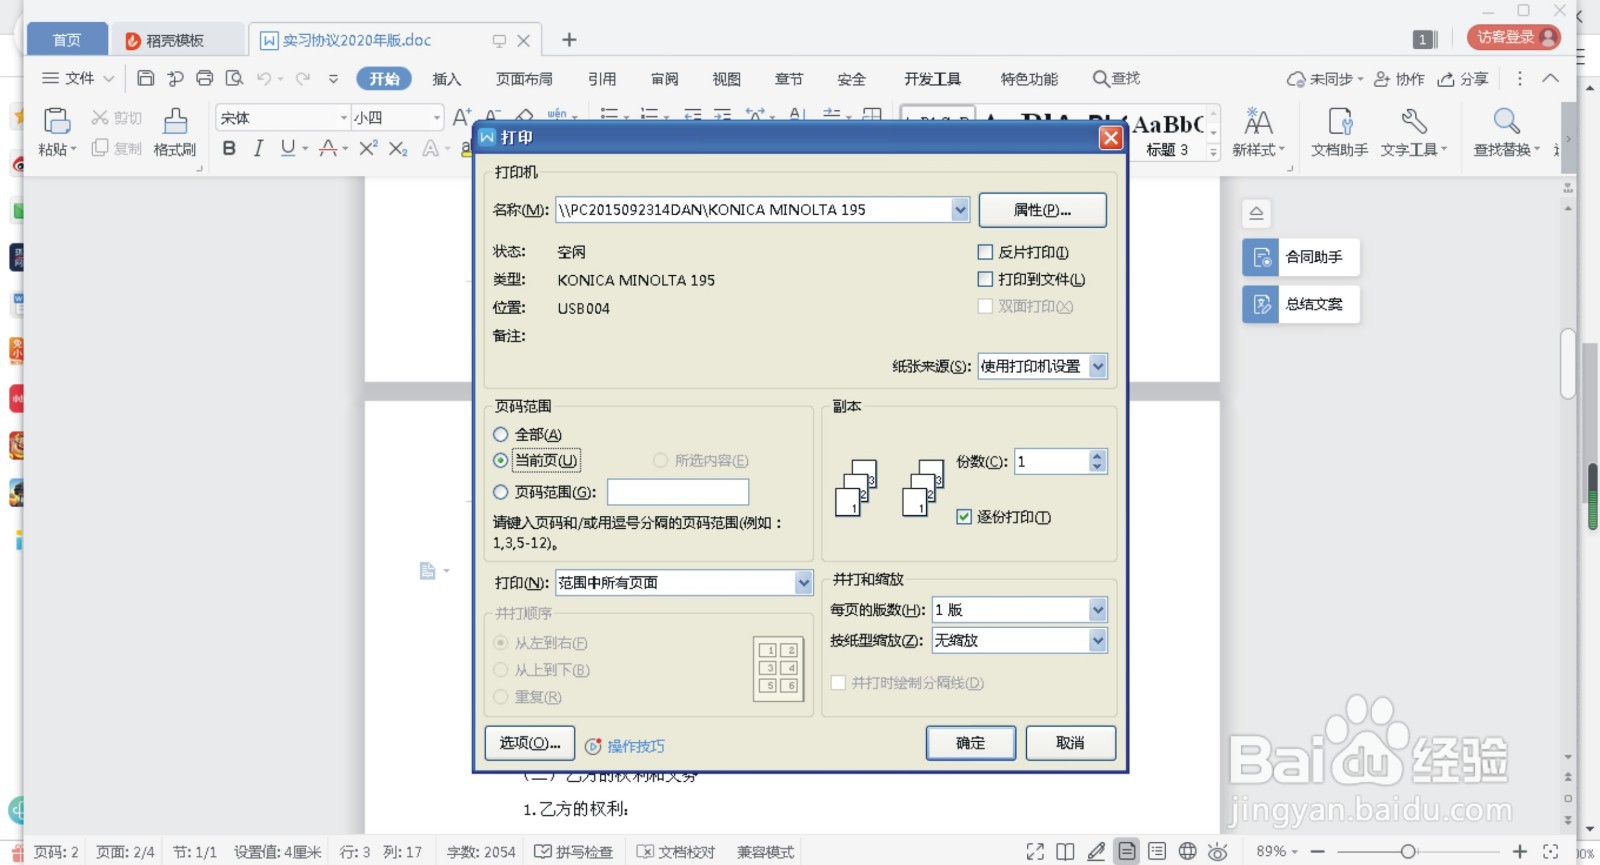The height and width of the screenshot is (865, 1600).
Task: Switch to web layout globe icon
Action: click(1187, 852)
